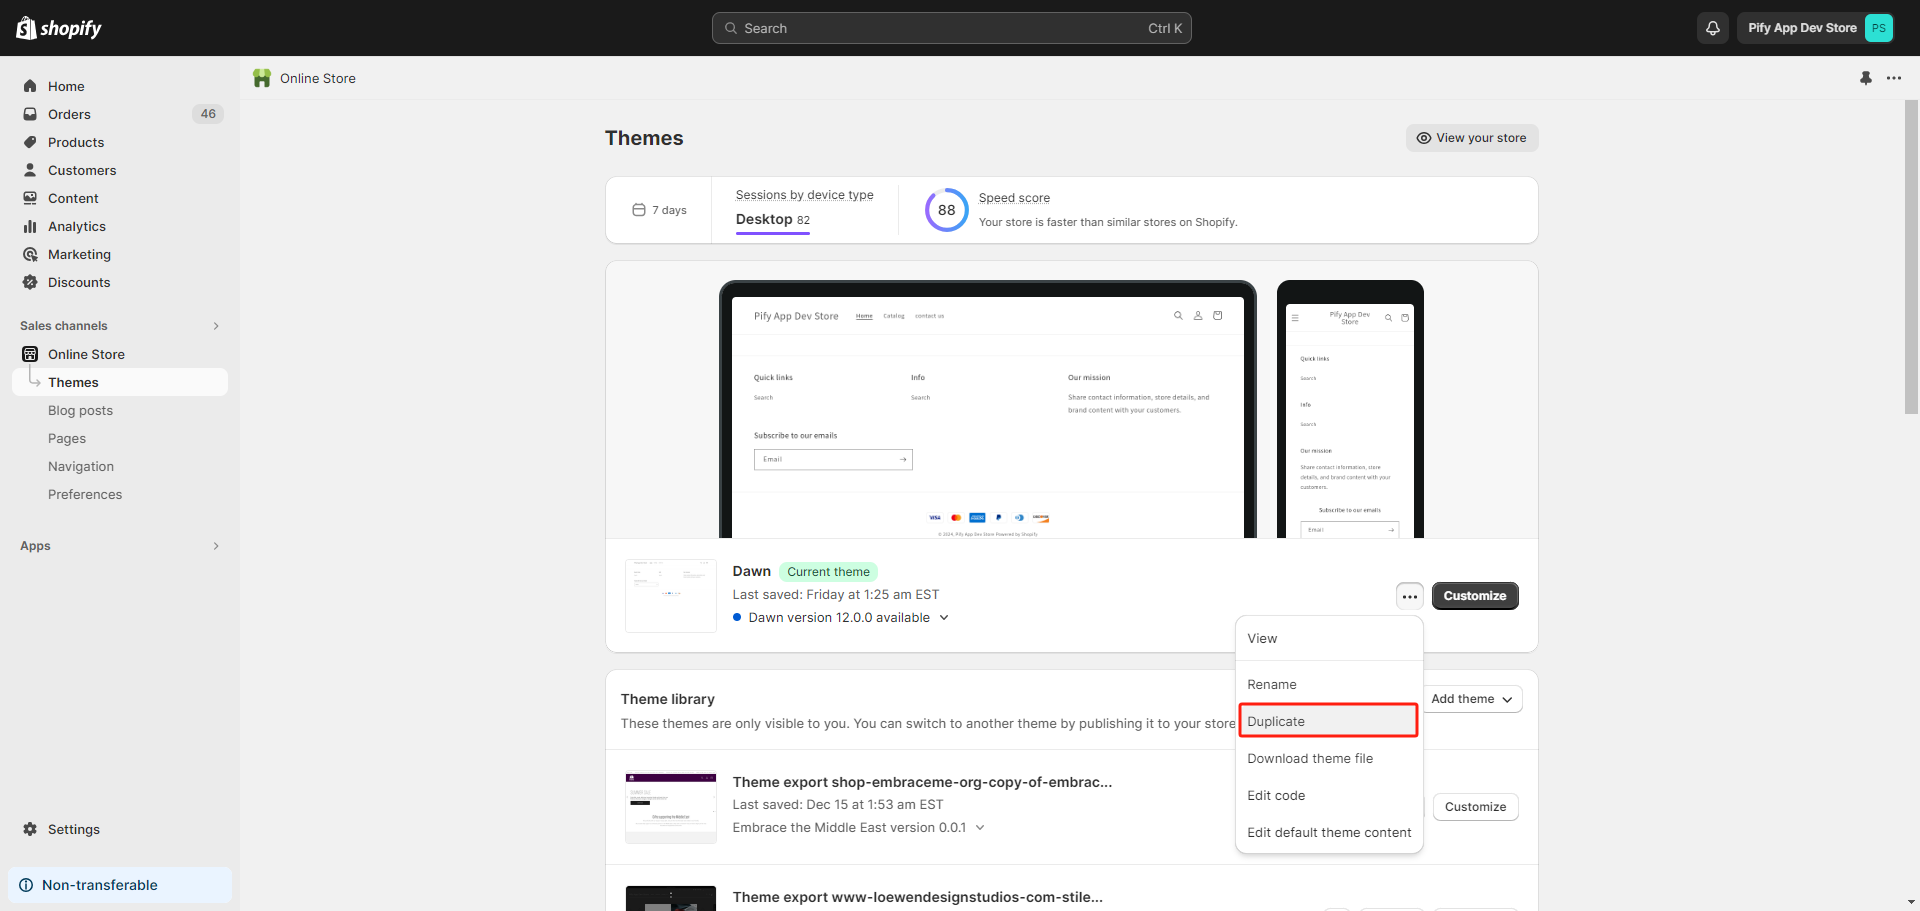Click the Current theme badge
This screenshot has width=1920, height=911.
(x=828, y=572)
